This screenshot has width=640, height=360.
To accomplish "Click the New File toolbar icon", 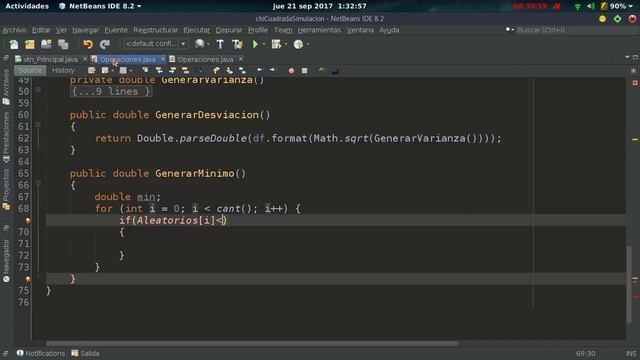I will click(14, 44).
